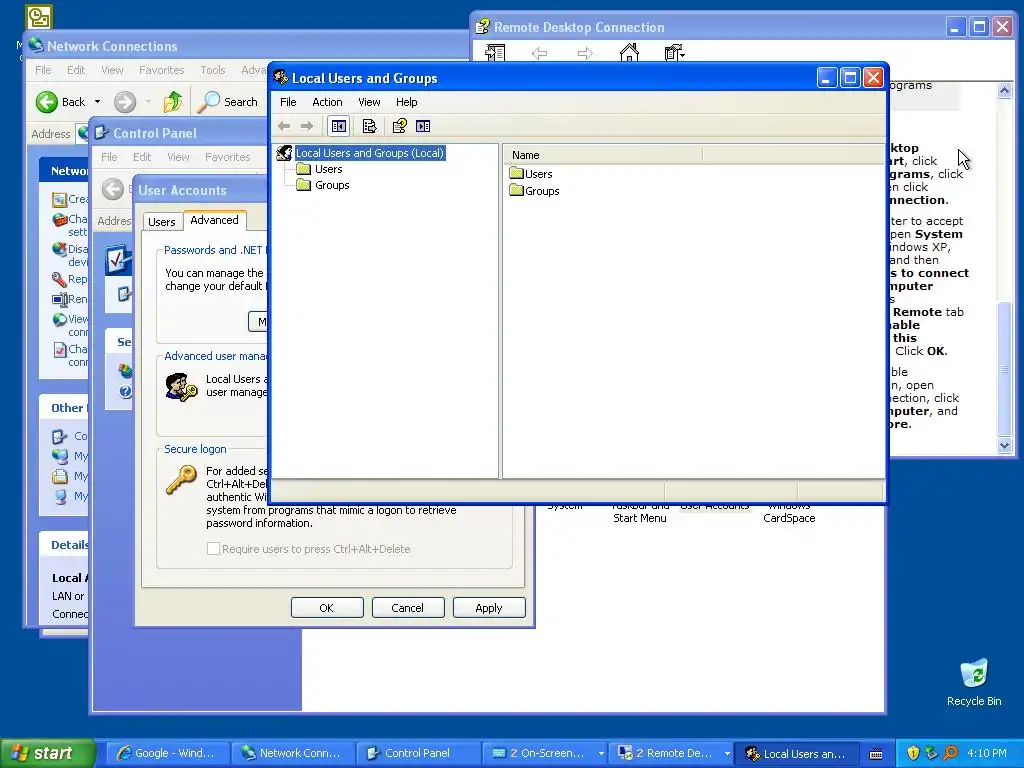Open Tools menu in Network Connections
This screenshot has width=1024, height=768.
point(212,70)
